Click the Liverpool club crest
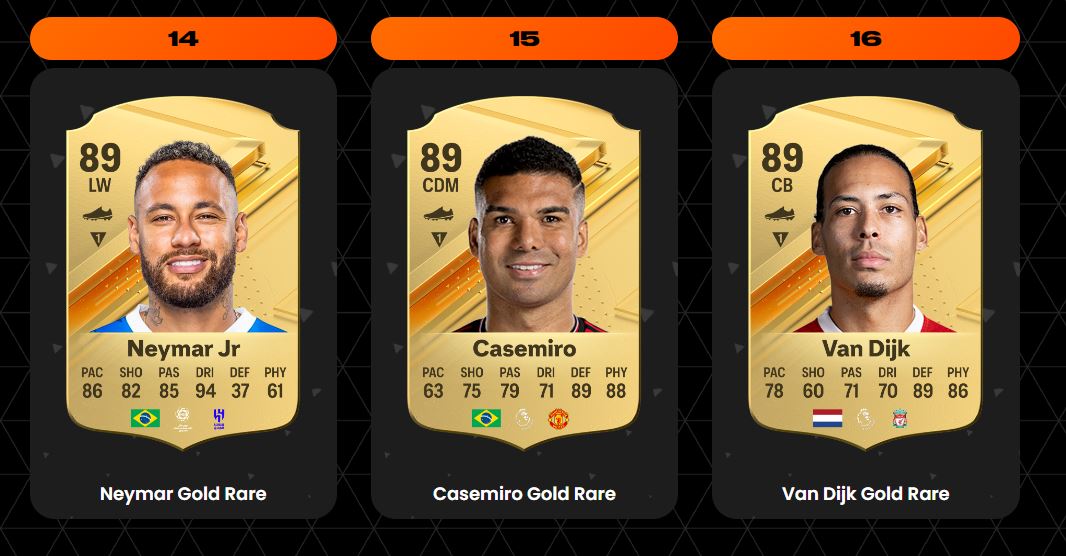Image resolution: width=1066 pixels, height=556 pixels. coord(900,418)
